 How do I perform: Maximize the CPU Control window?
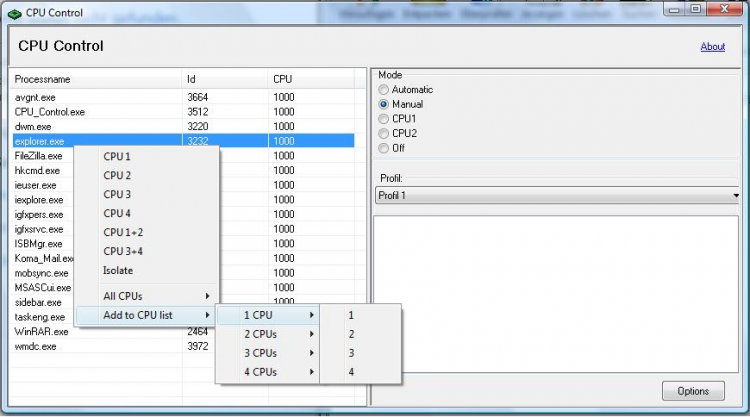695,9
